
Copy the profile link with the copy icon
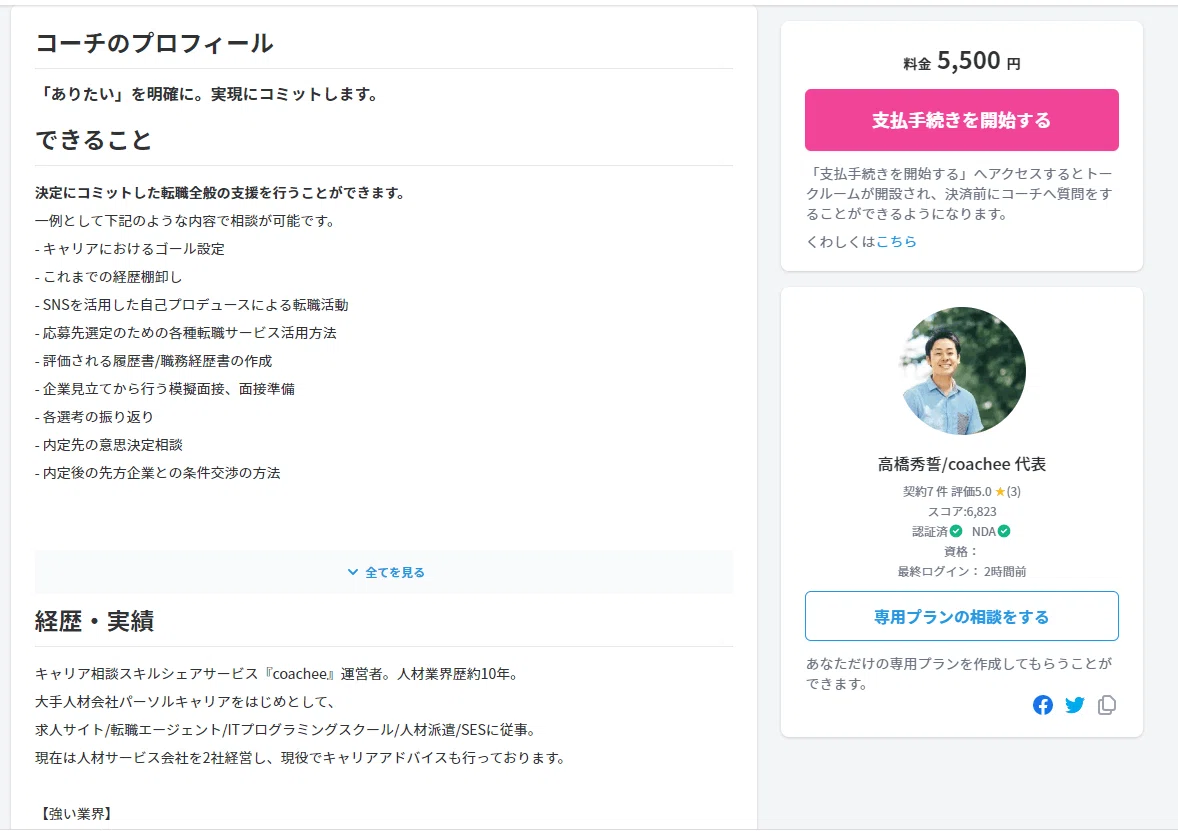[x=1107, y=705]
